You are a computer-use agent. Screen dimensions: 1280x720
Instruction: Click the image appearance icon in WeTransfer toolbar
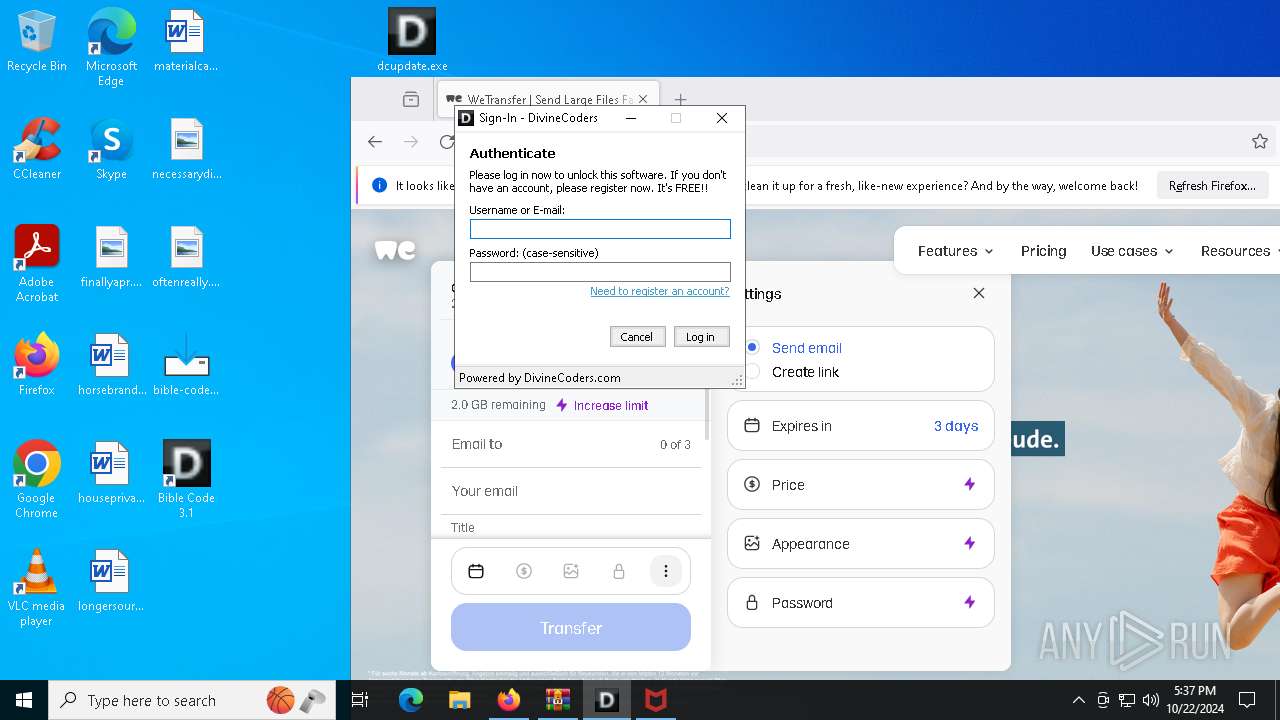[571, 571]
